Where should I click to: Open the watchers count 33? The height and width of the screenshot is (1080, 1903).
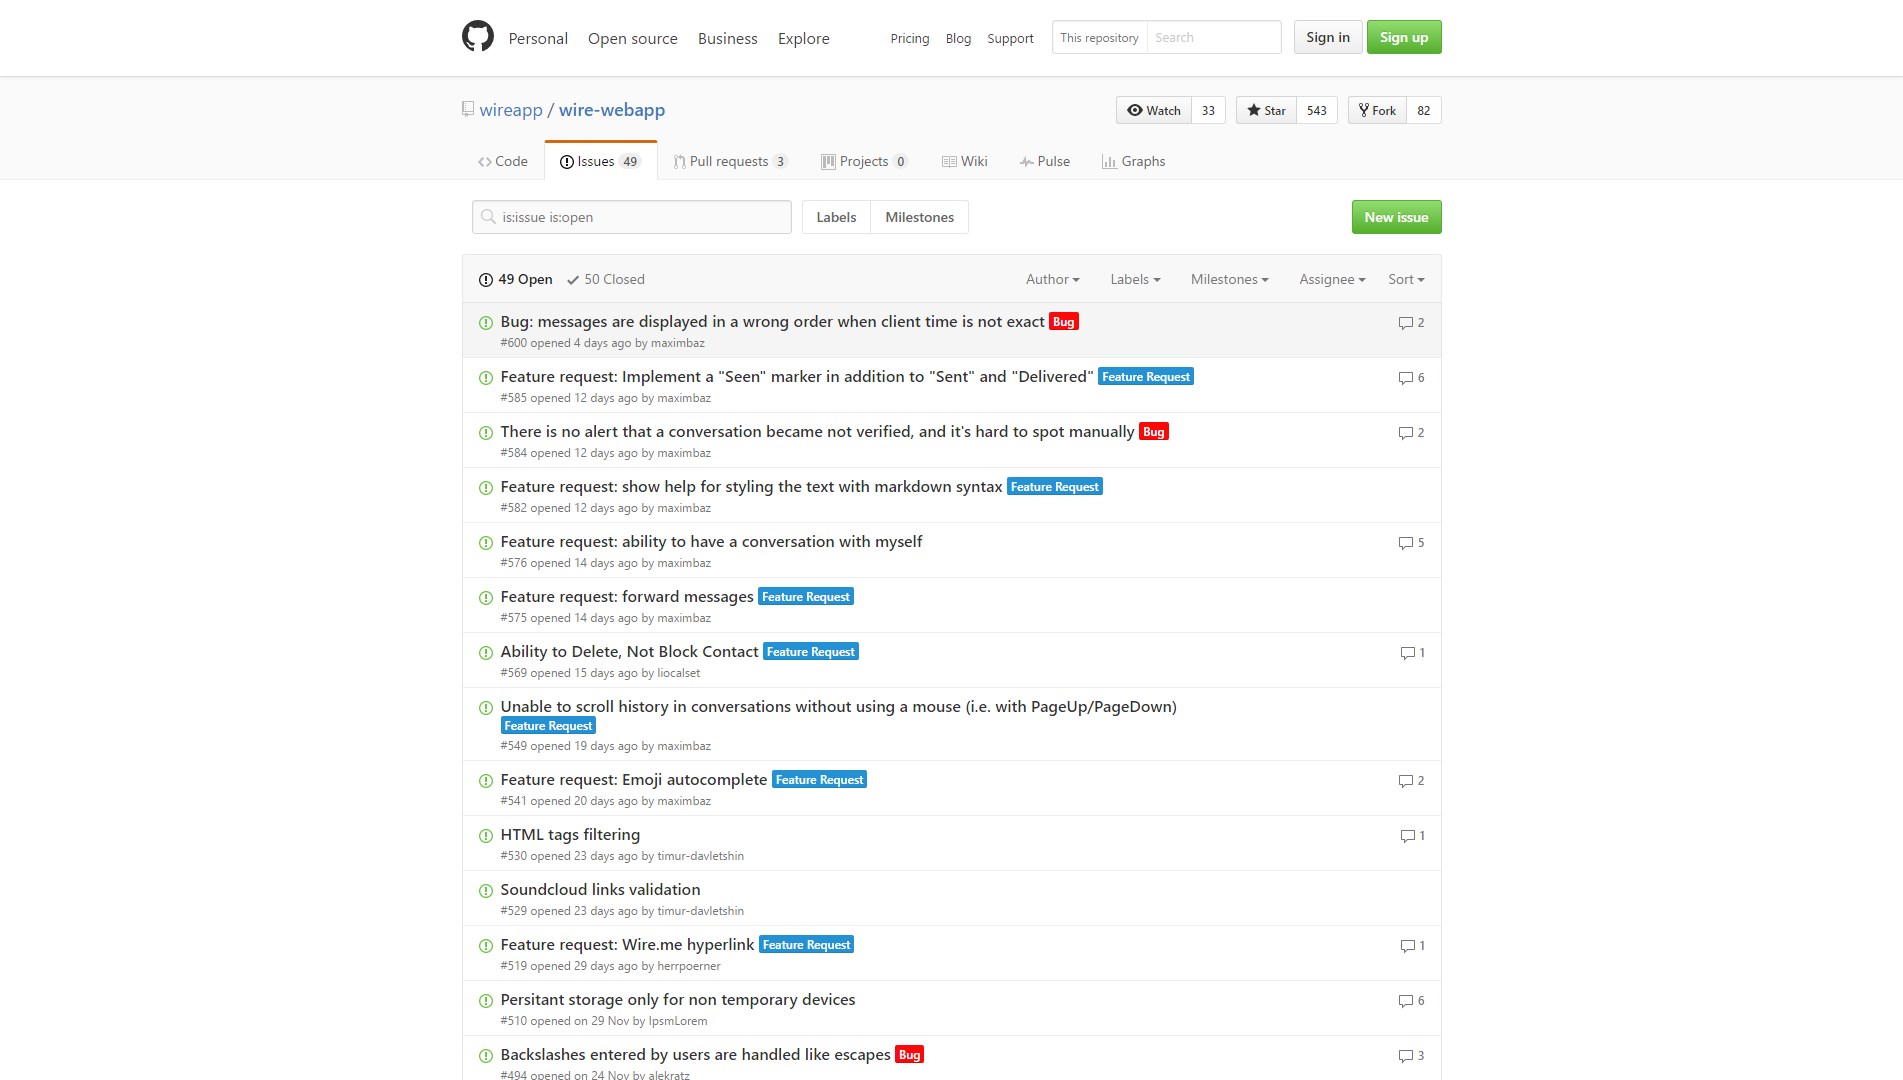pos(1208,110)
